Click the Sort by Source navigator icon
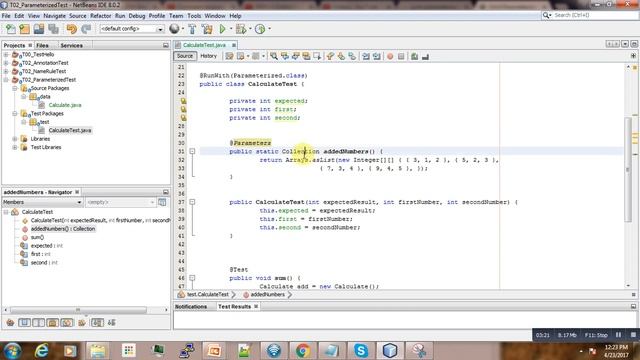 click(111, 322)
